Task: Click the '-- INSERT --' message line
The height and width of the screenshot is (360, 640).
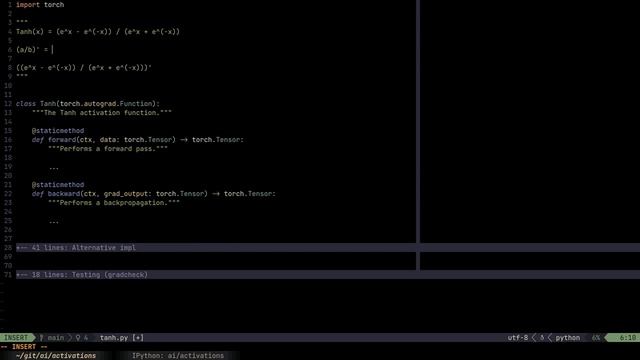Action: click(24, 347)
